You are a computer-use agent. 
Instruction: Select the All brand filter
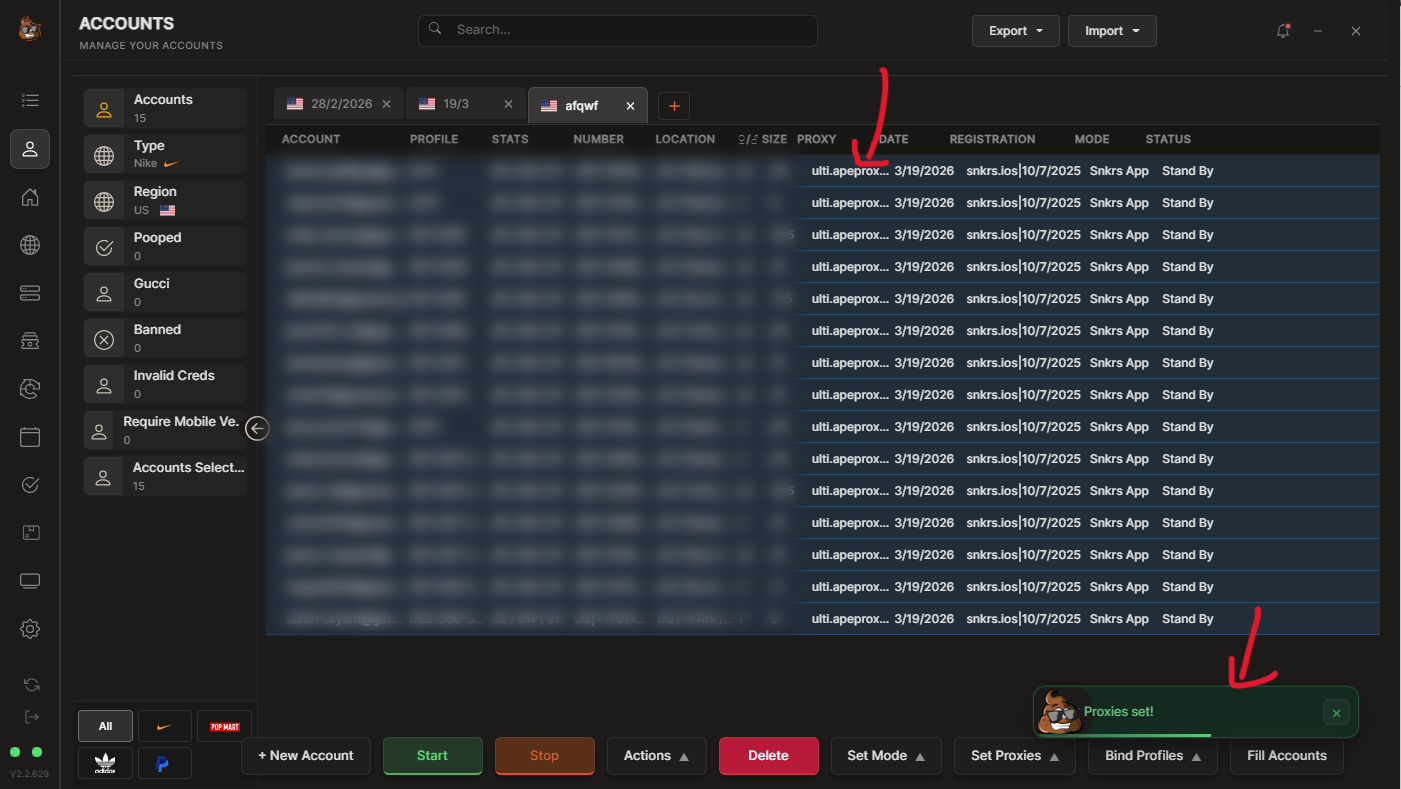[105, 726]
